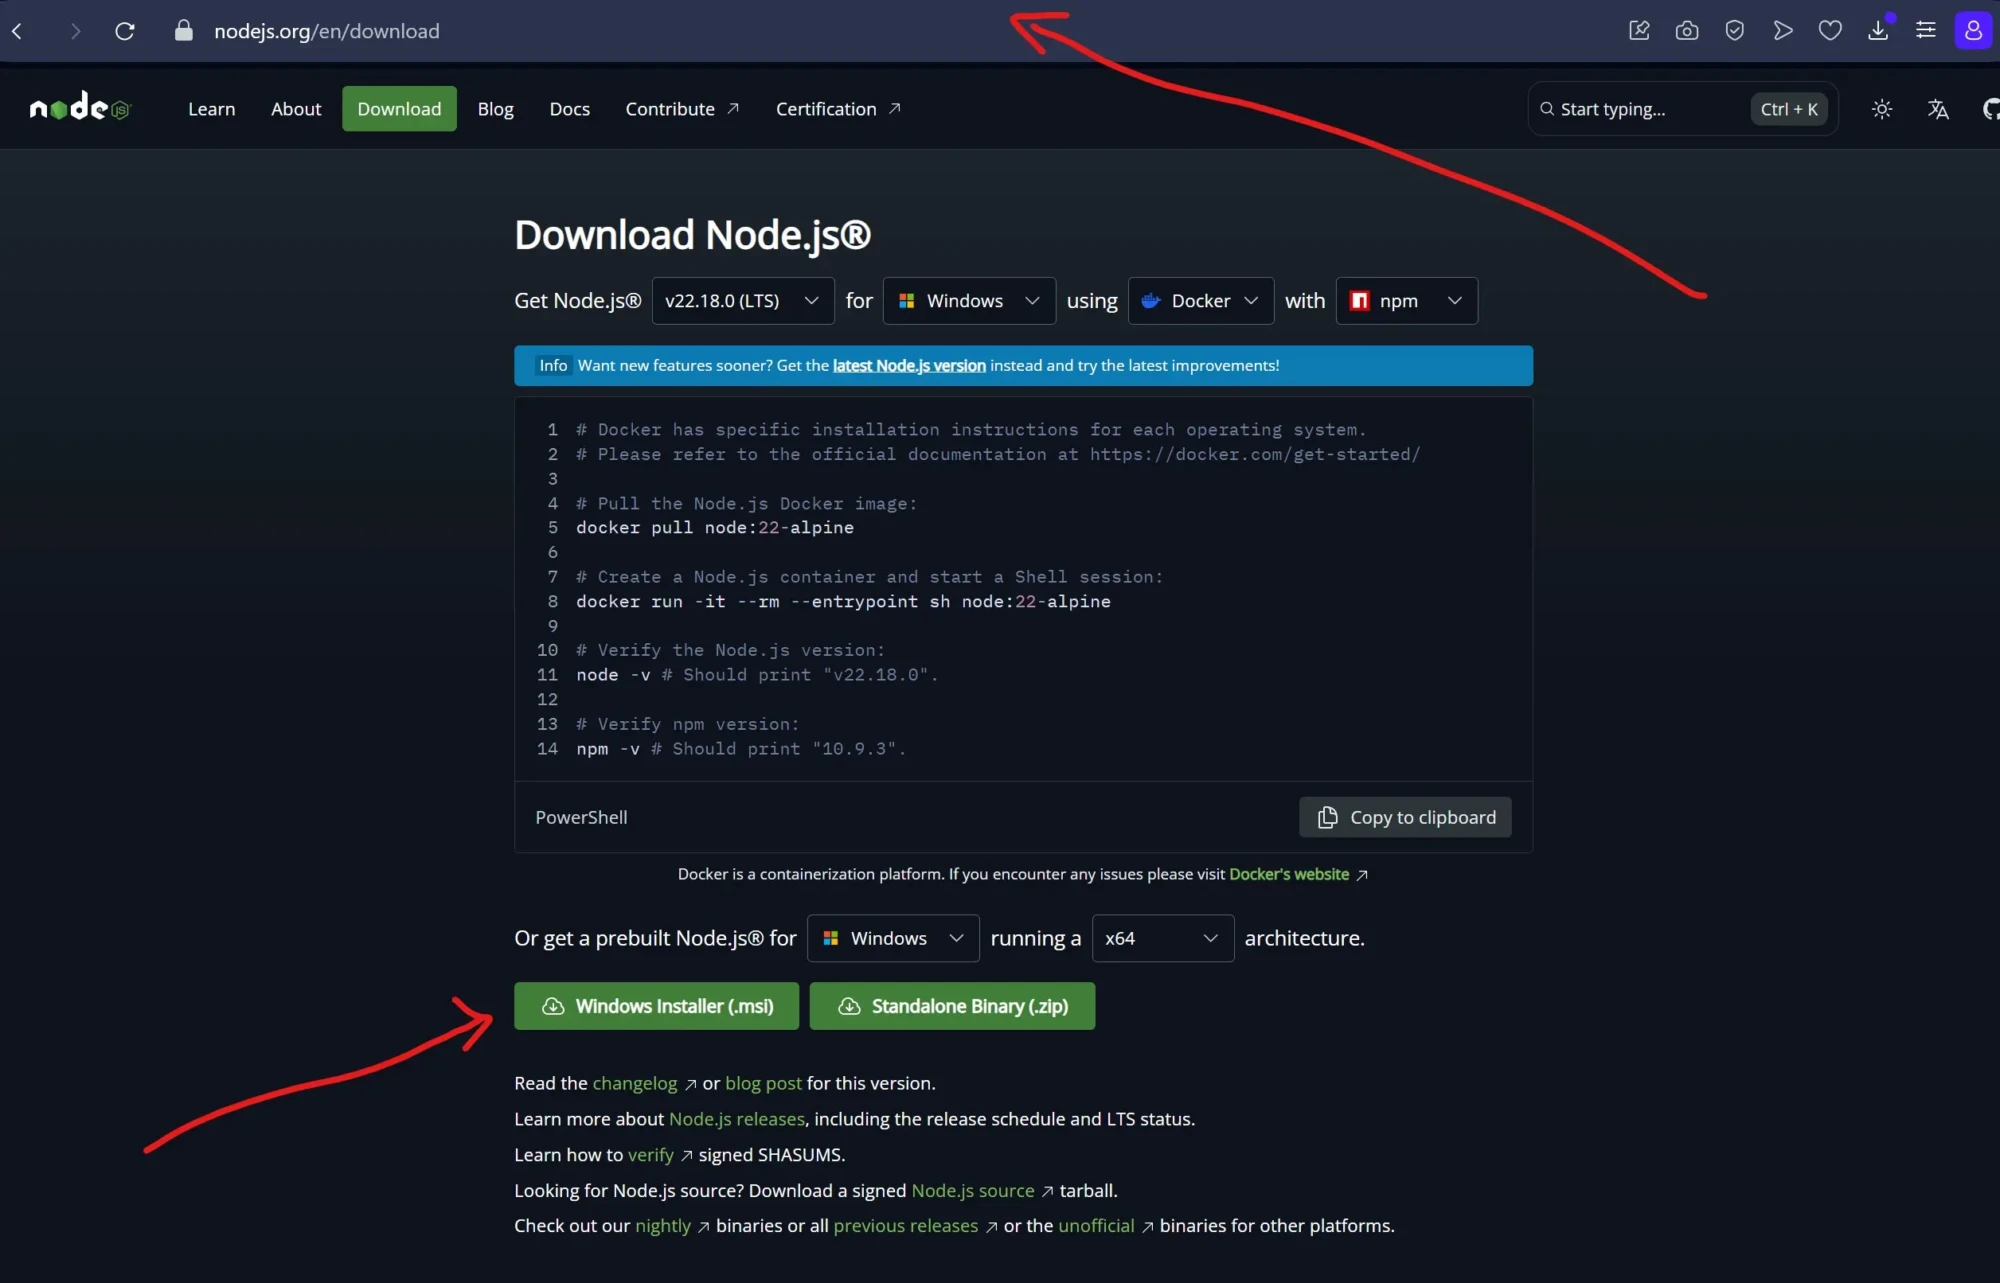Open the Windows platform dropdown after 'for'
Viewport: 2000px width, 1283px height.
[969, 301]
